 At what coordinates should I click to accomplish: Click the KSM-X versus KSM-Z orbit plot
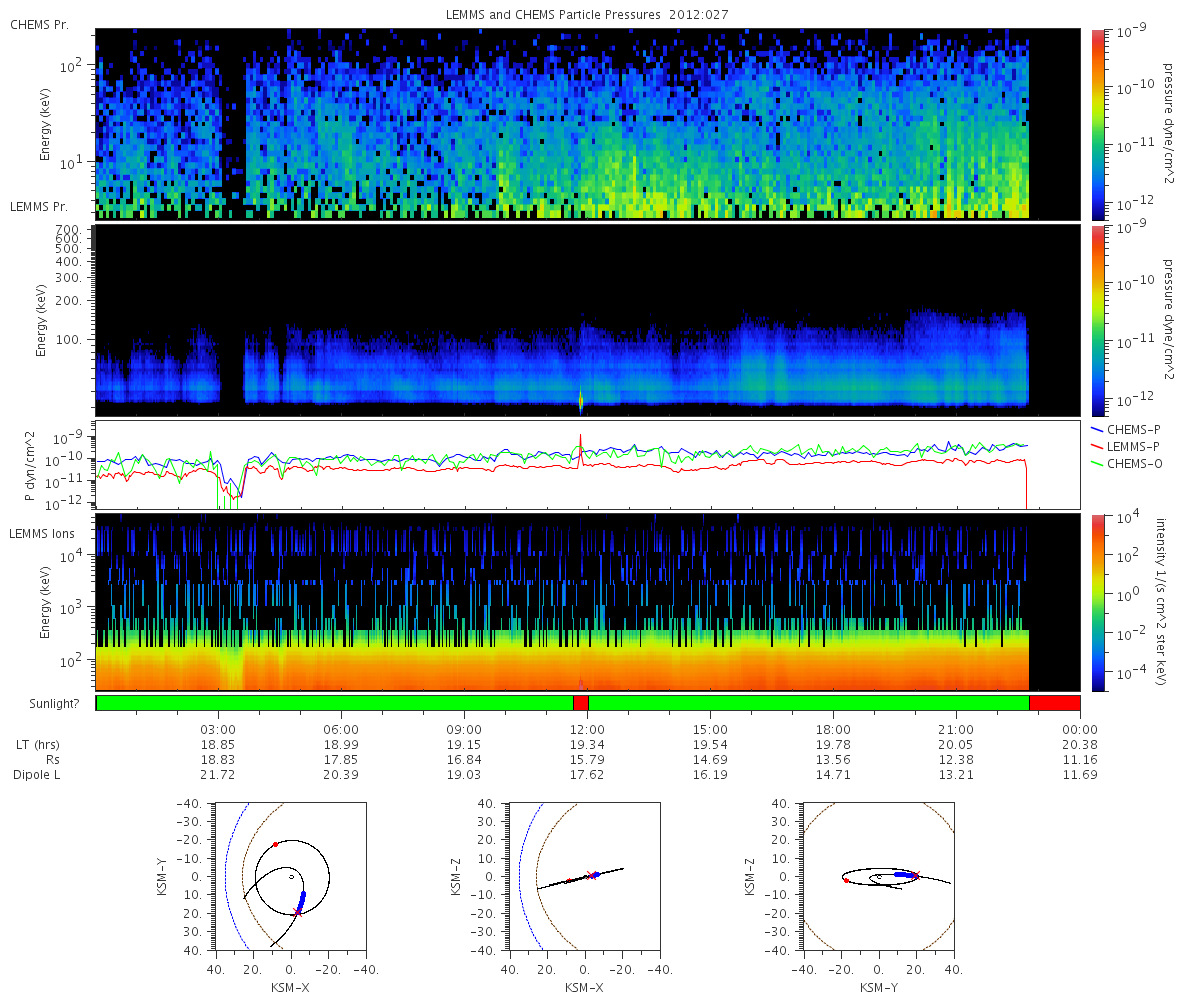point(584,876)
